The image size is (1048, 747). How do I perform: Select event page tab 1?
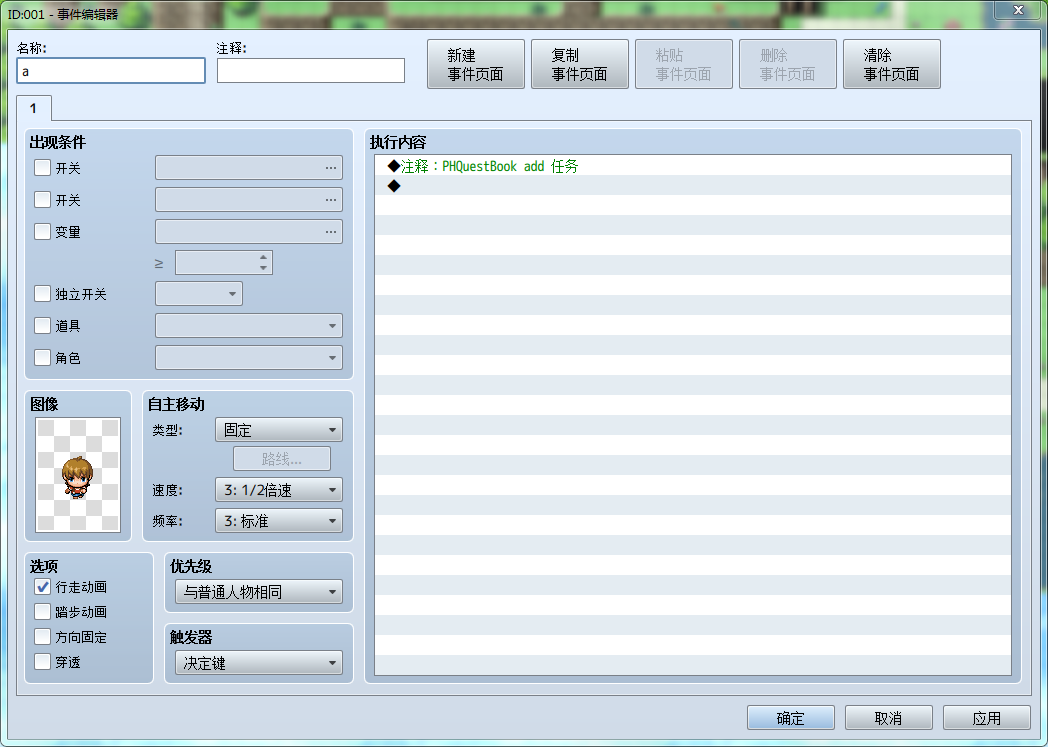pyautogui.click(x=33, y=108)
